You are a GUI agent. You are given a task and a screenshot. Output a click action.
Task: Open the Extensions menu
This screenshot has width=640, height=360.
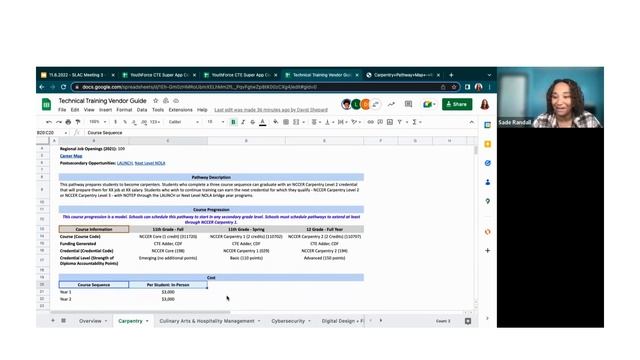180,110
